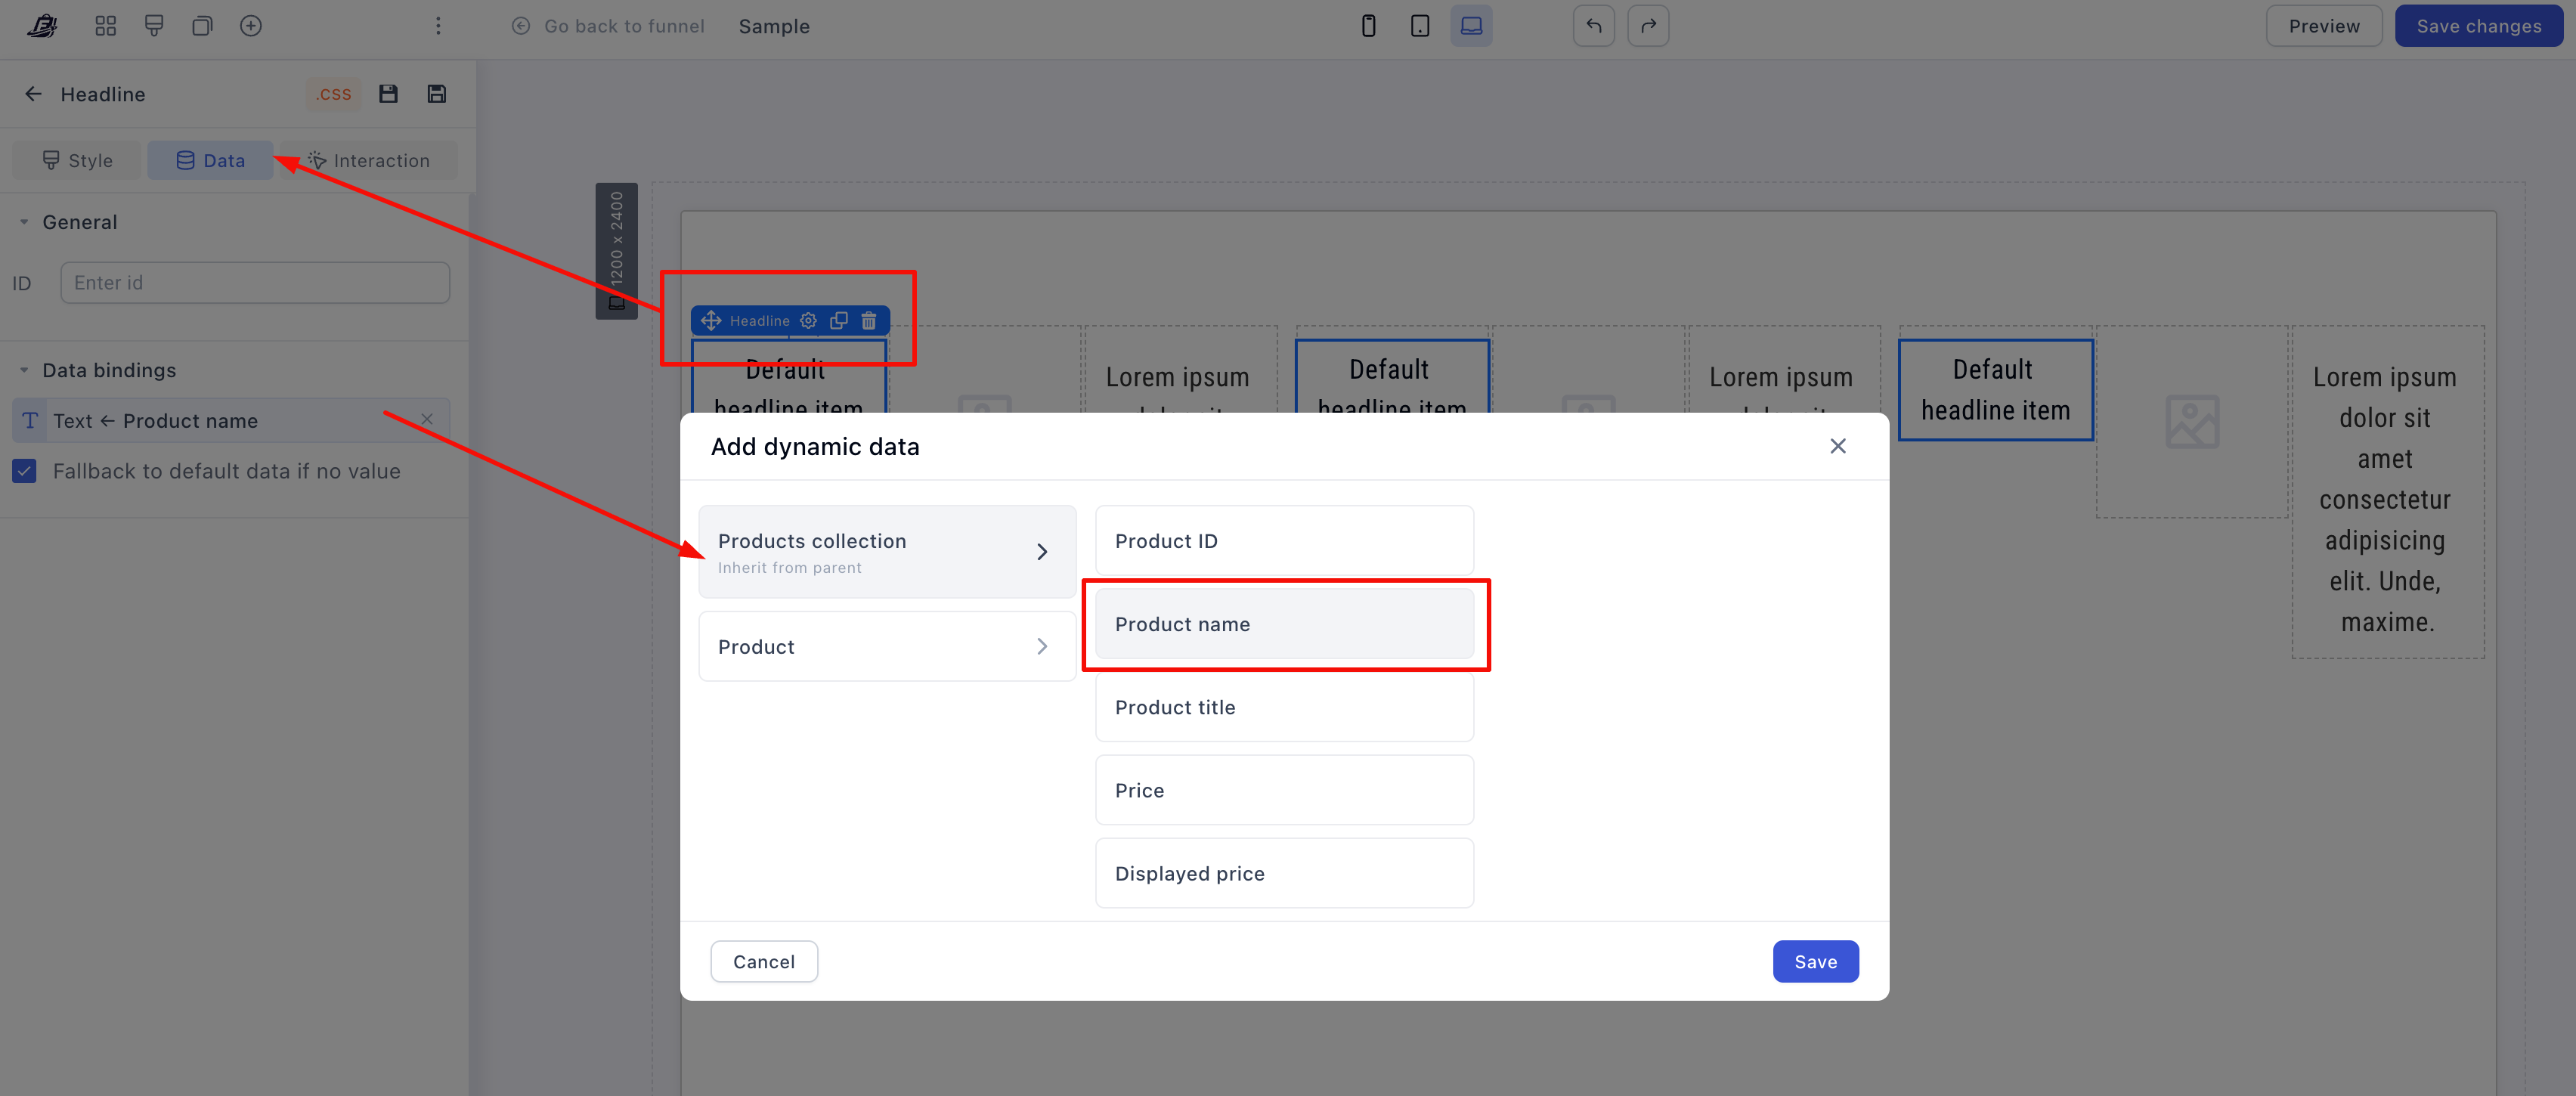
Task: Select Product ID field
Action: [1284, 541]
